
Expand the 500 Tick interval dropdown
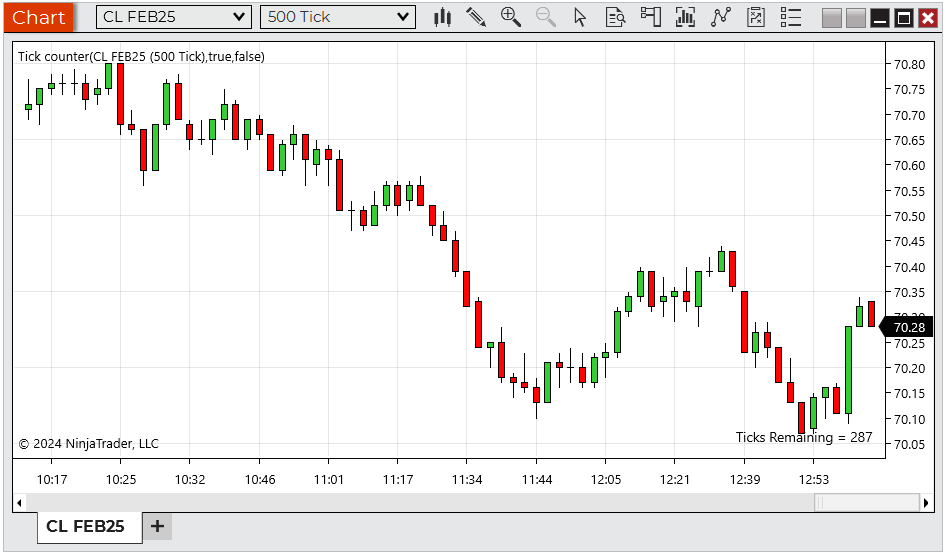pyautogui.click(x=338, y=17)
